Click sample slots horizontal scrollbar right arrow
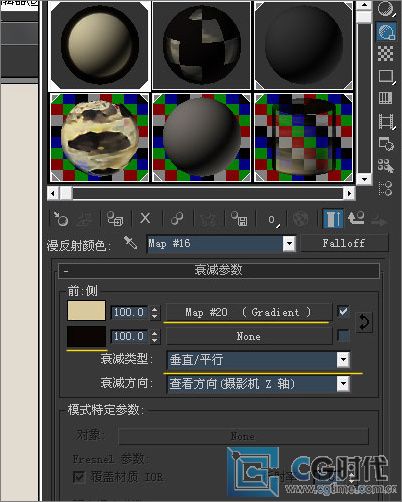Screen dimensions: 402x502 point(349,193)
